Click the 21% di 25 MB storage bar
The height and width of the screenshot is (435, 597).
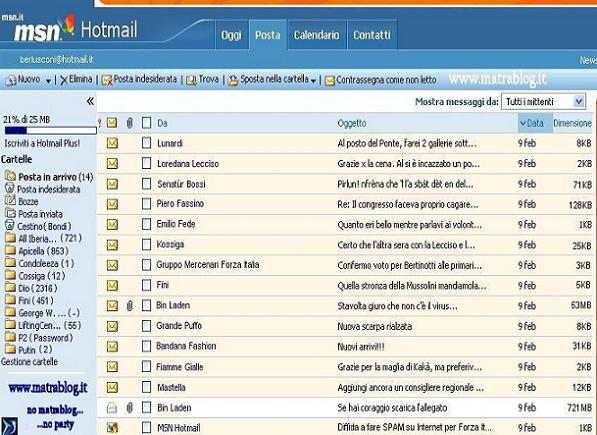50,131
